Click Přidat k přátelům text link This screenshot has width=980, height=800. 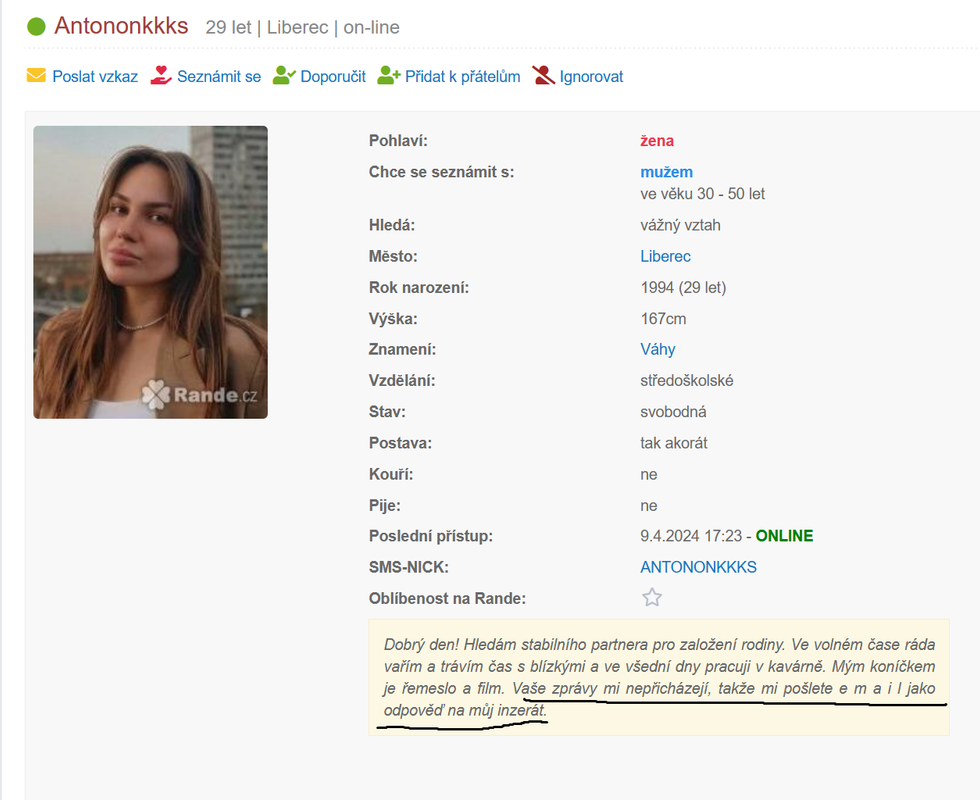[462, 76]
